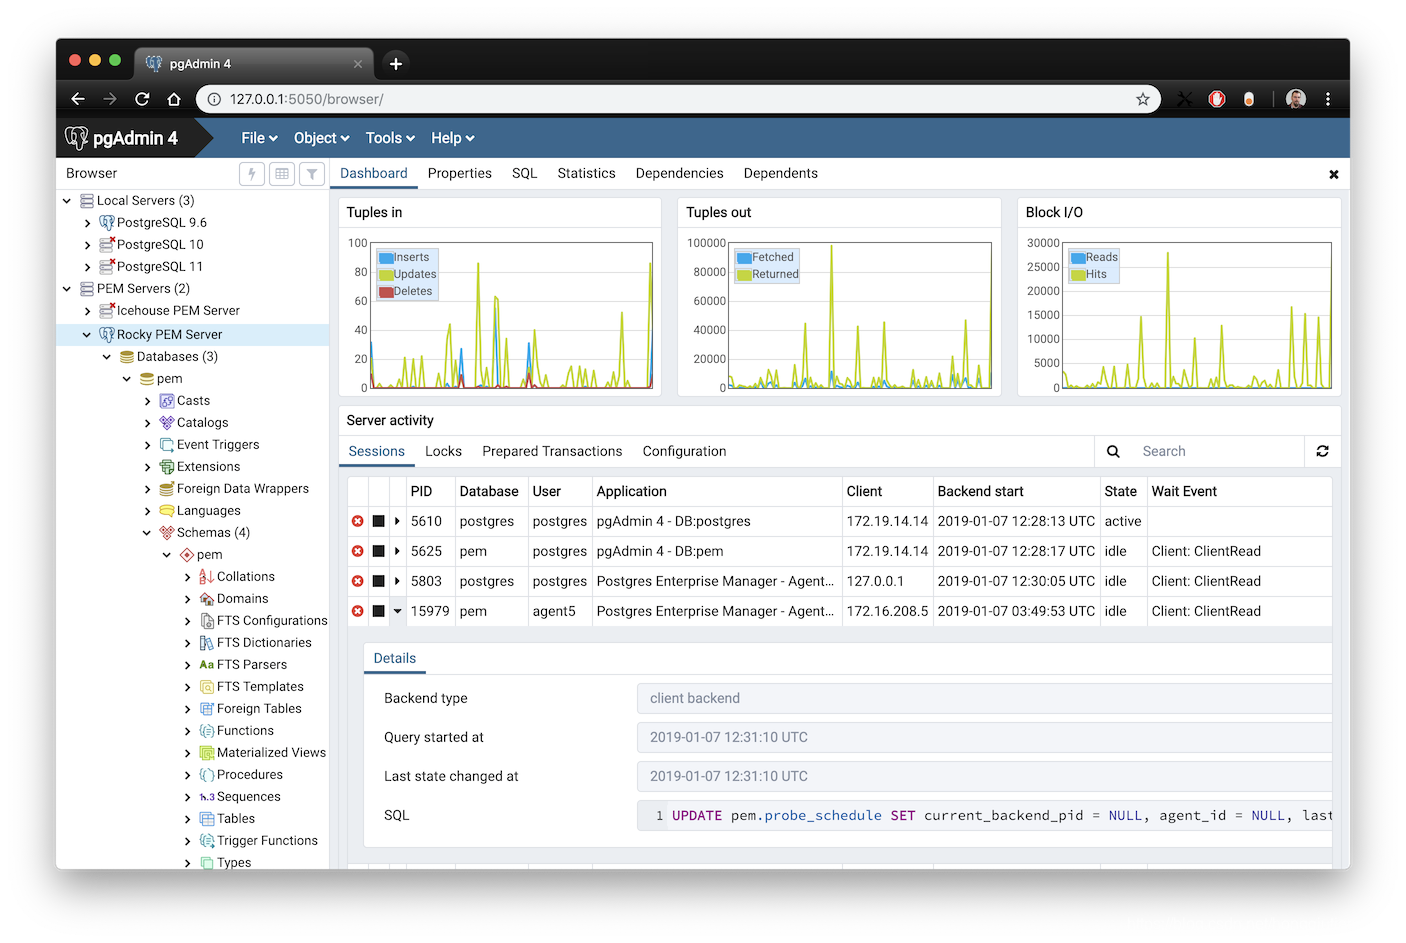The width and height of the screenshot is (1406, 943).
Task: Cancel the query for session PID 5803
Action: pos(357,581)
